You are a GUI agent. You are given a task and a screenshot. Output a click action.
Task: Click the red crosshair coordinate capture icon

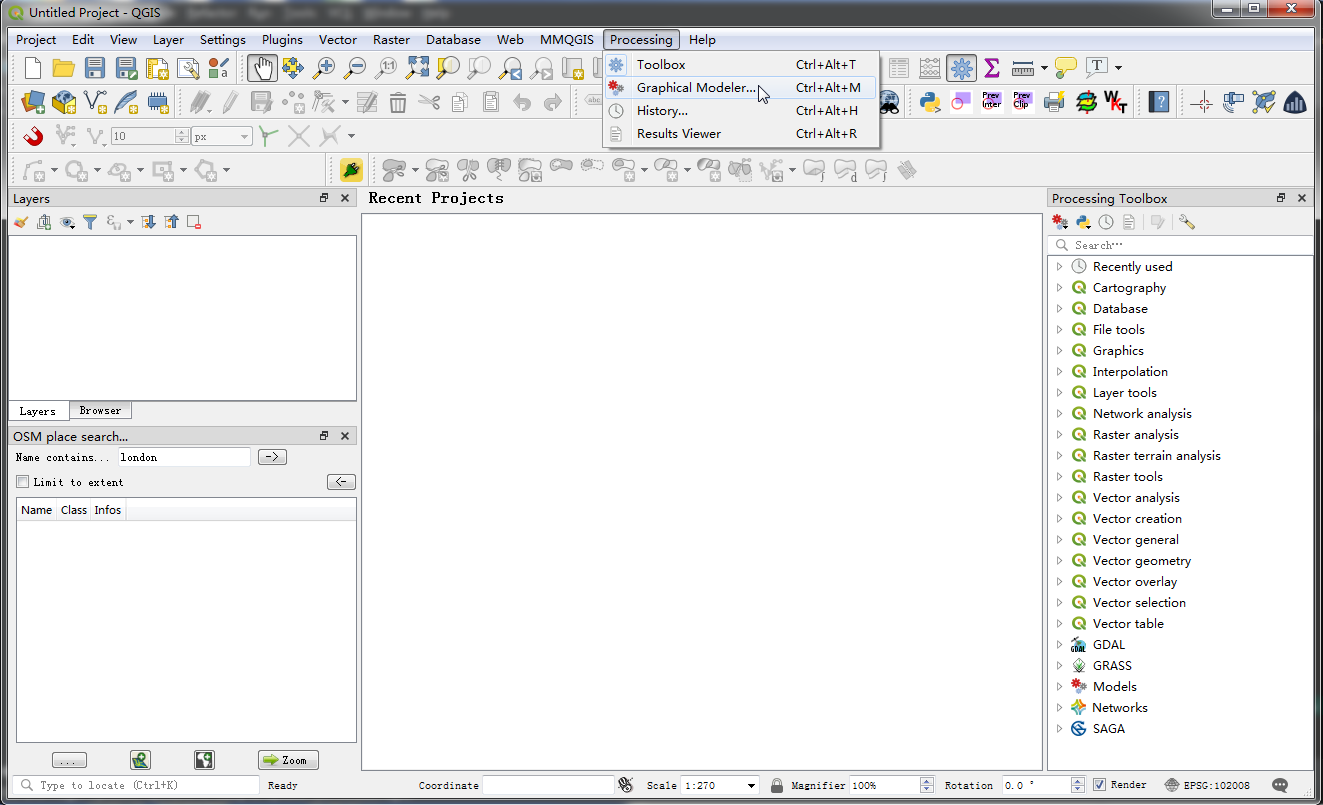pos(1203,101)
